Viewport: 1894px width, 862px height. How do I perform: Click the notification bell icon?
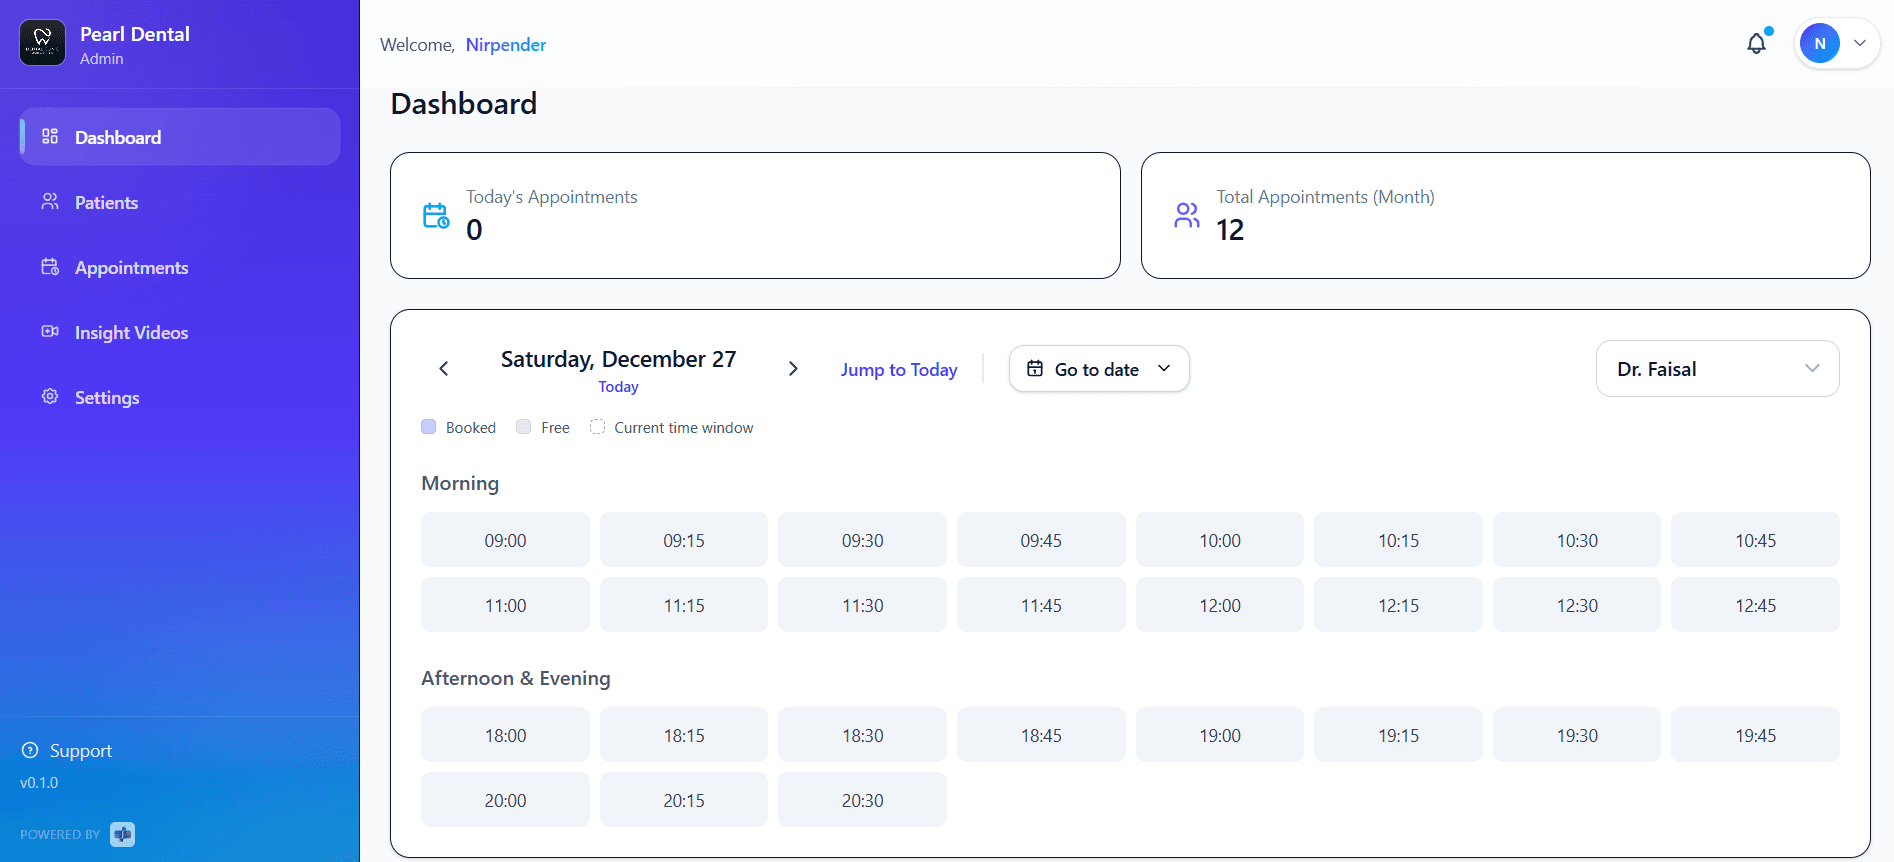tap(1756, 44)
